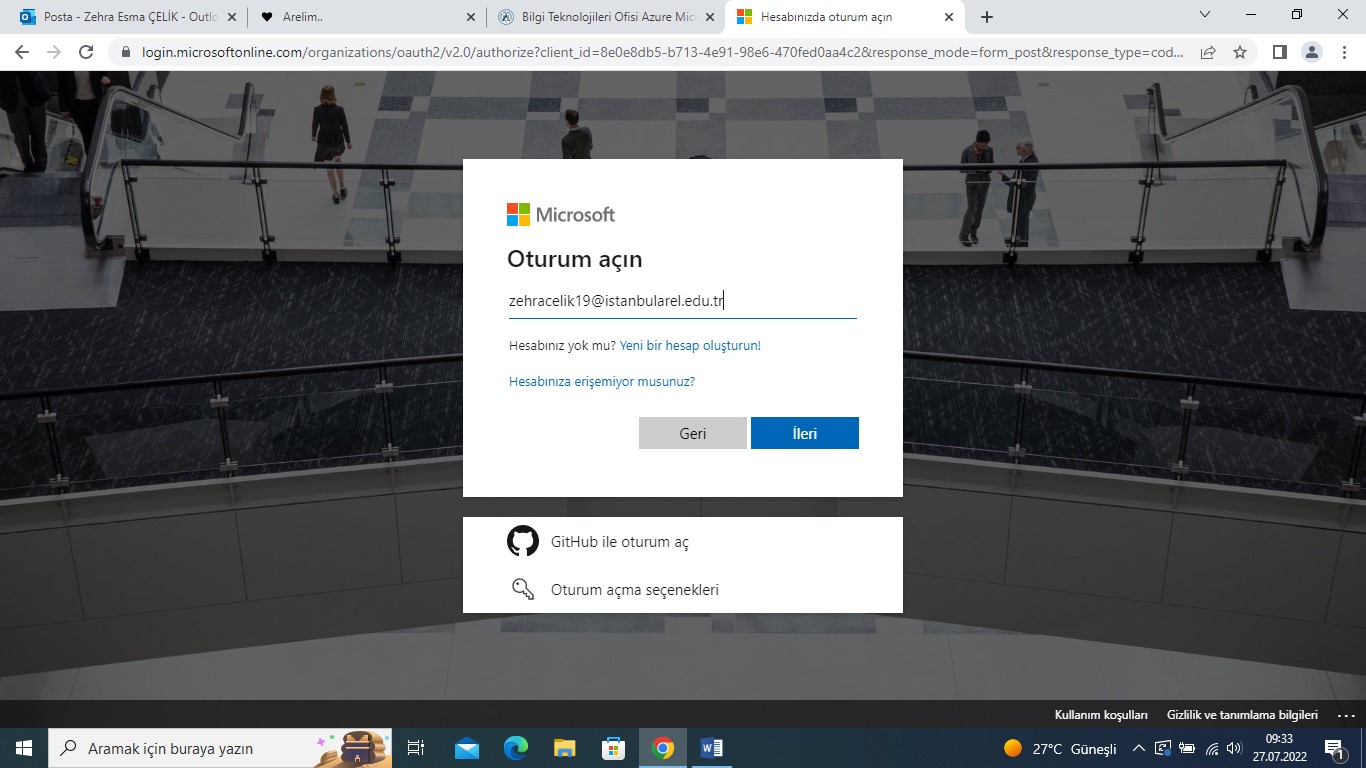This screenshot has height=768, width=1366.
Task: Open Gizlilik ve tanımlama bilgileri link
Action: [x=1242, y=715]
